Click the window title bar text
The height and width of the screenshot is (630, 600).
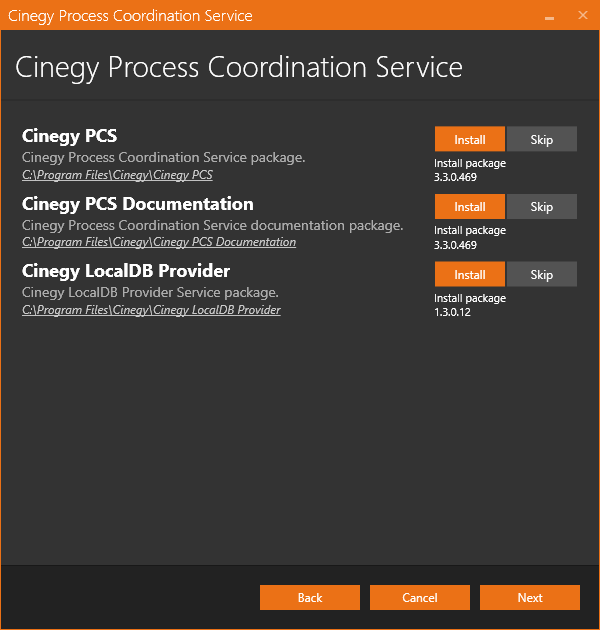pos(130,16)
